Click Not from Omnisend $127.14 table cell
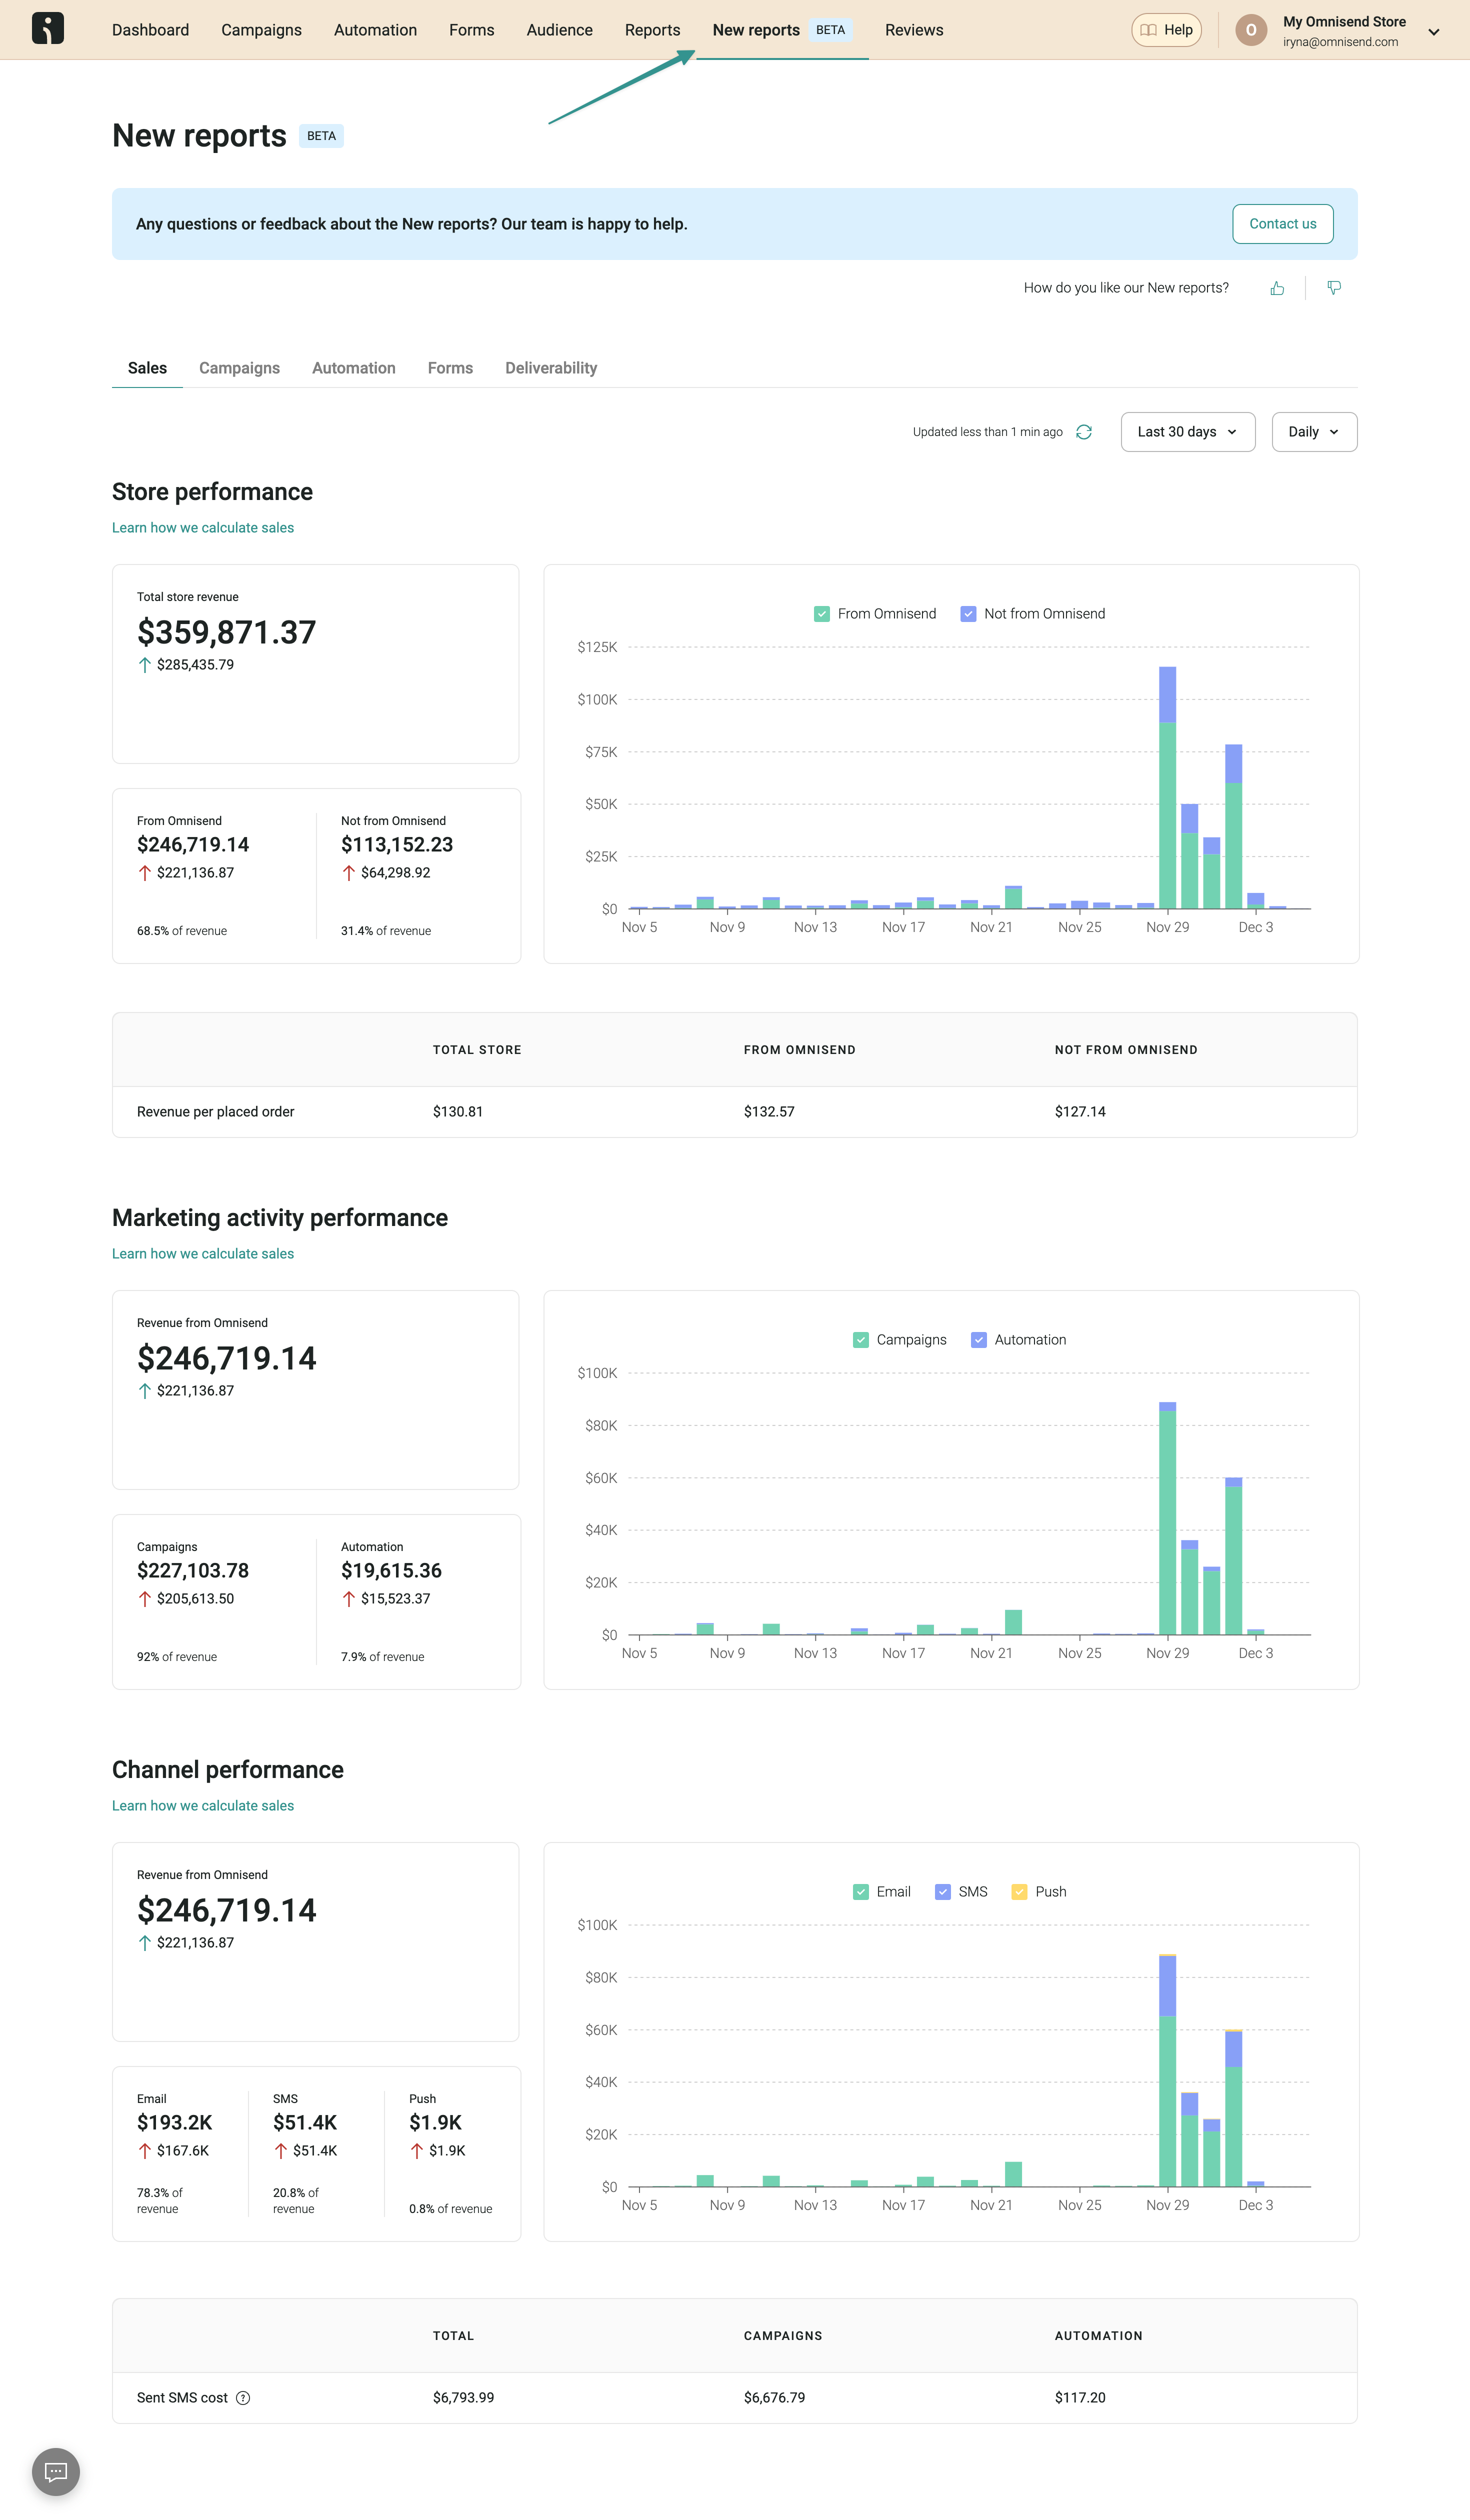 [1080, 1112]
